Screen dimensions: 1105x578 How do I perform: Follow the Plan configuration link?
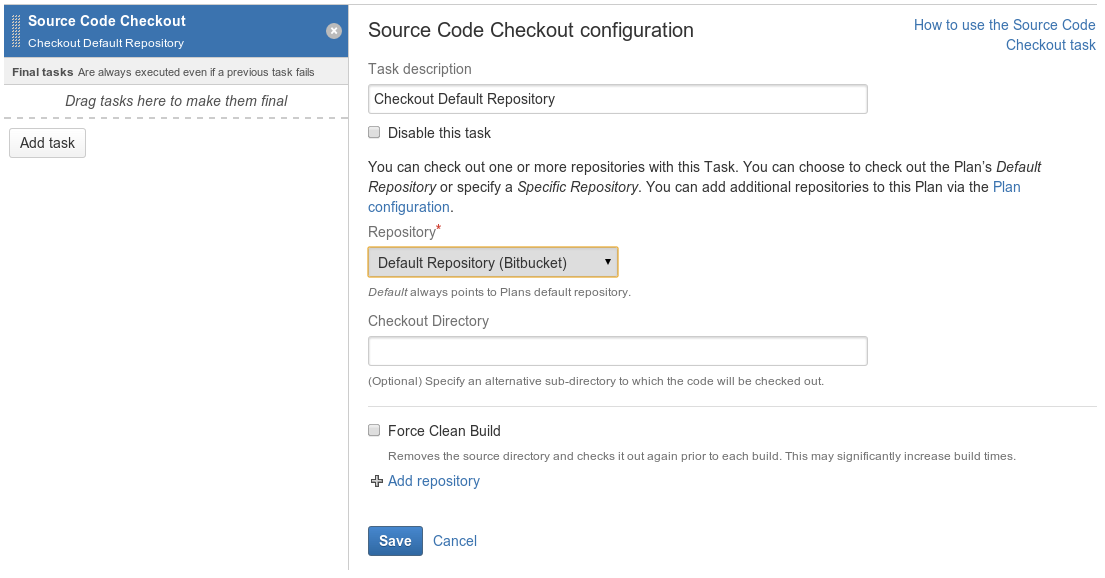pos(694,197)
